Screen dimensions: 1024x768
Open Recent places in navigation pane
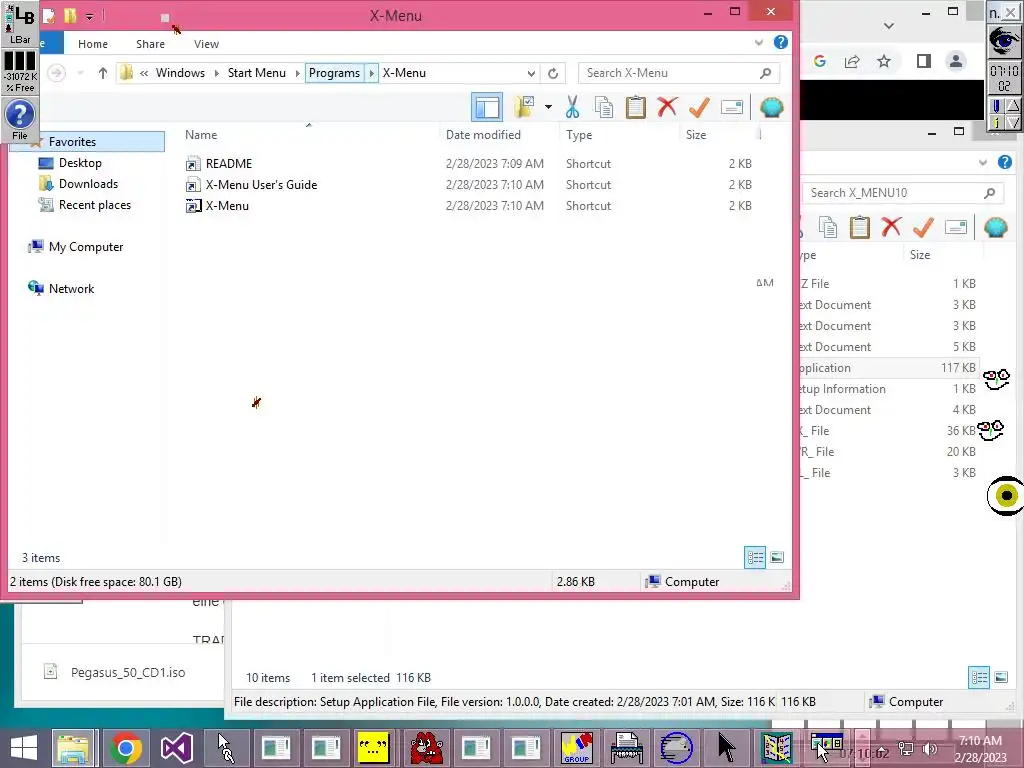95,204
